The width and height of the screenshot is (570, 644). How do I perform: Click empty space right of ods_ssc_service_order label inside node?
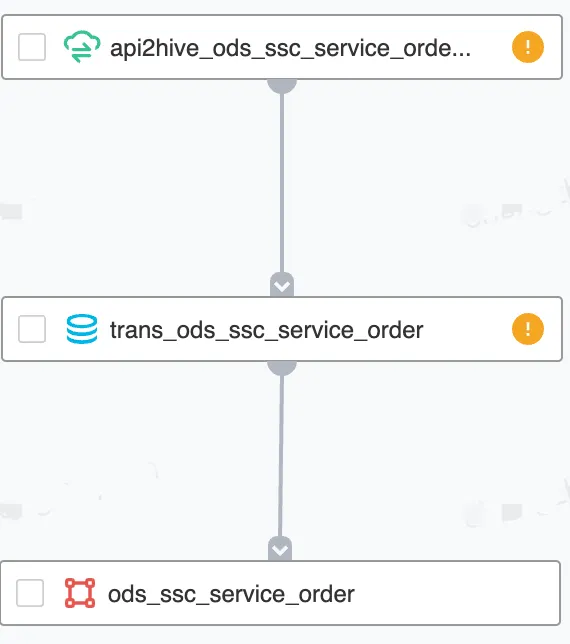pyautogui.click(x=452, y=593)
